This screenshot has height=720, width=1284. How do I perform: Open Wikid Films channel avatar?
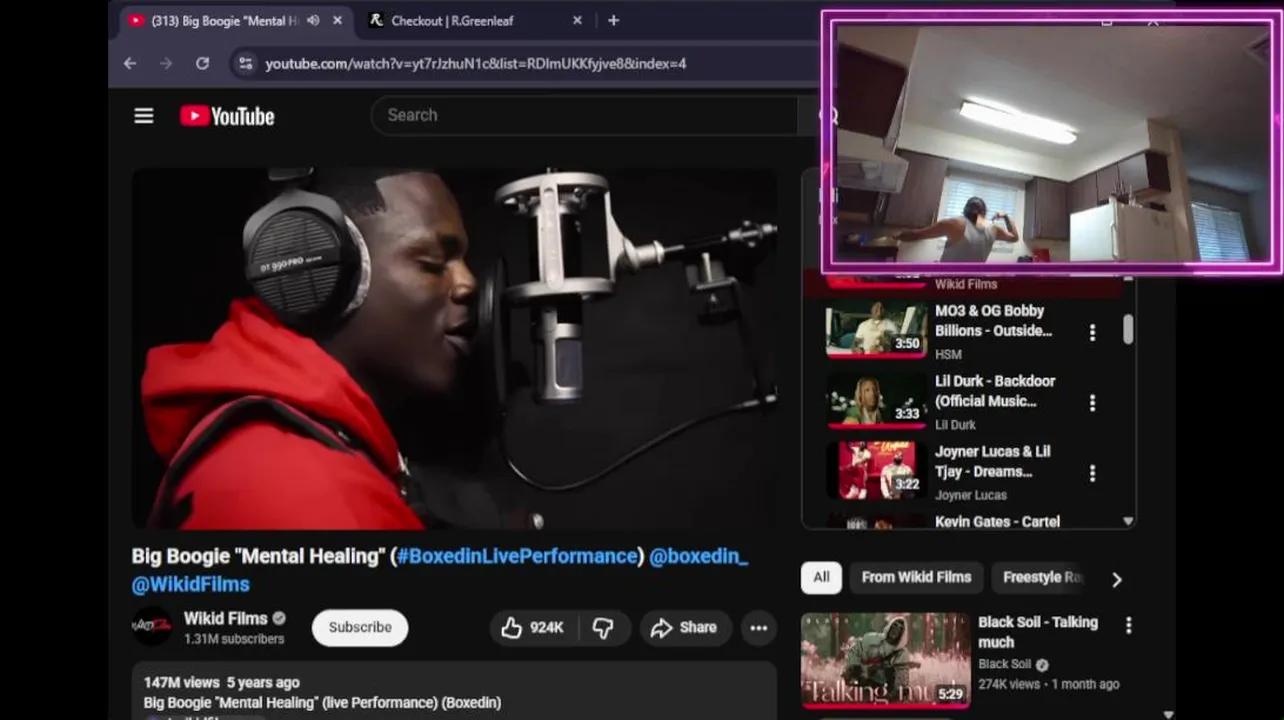(152, 627)
